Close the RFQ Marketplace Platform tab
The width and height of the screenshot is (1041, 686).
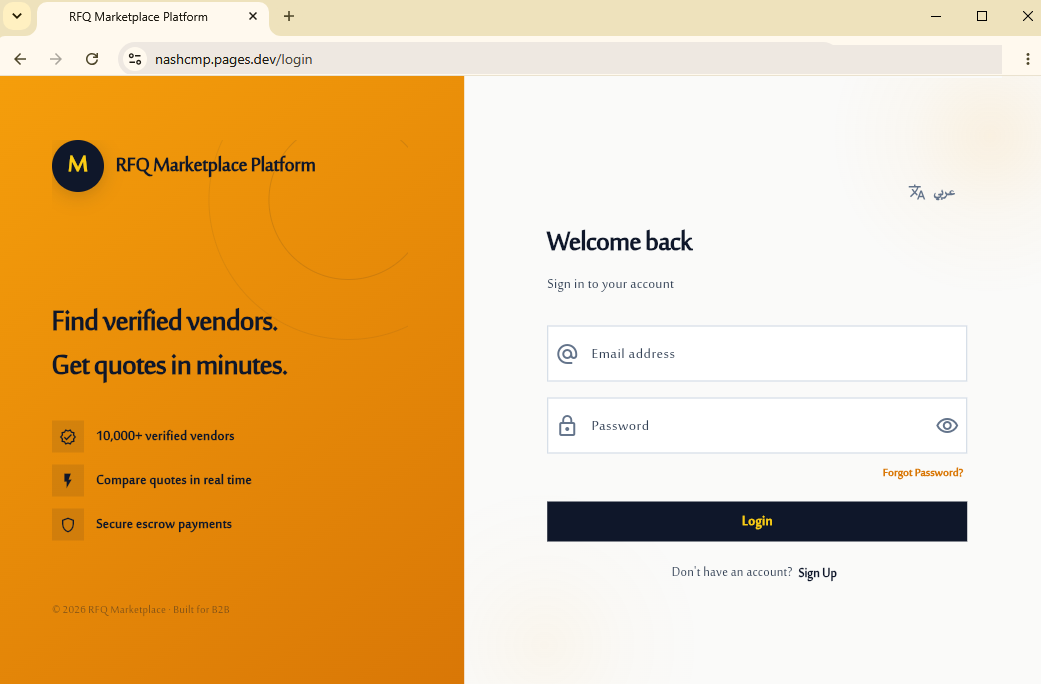253,17
